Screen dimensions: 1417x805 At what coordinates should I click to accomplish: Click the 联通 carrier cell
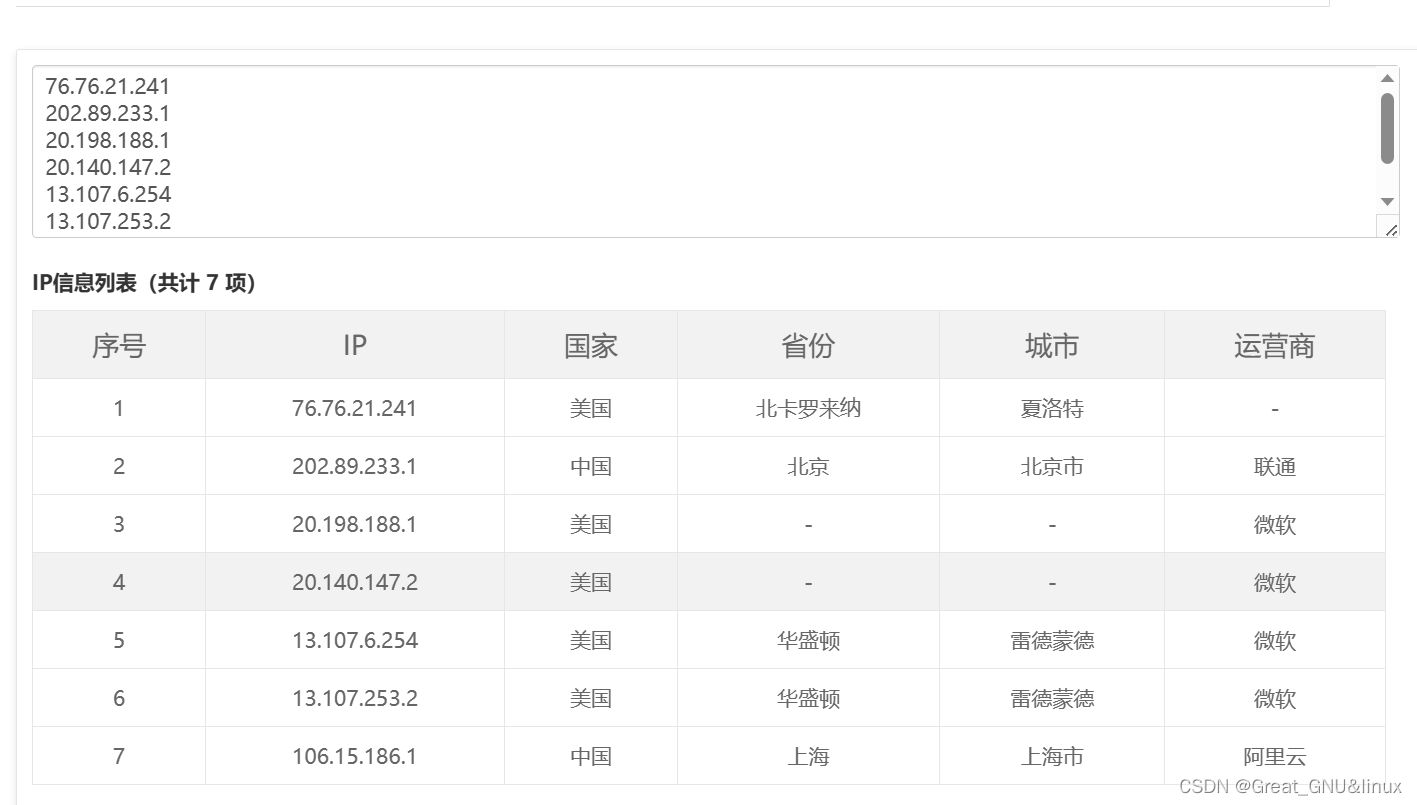1275,466
